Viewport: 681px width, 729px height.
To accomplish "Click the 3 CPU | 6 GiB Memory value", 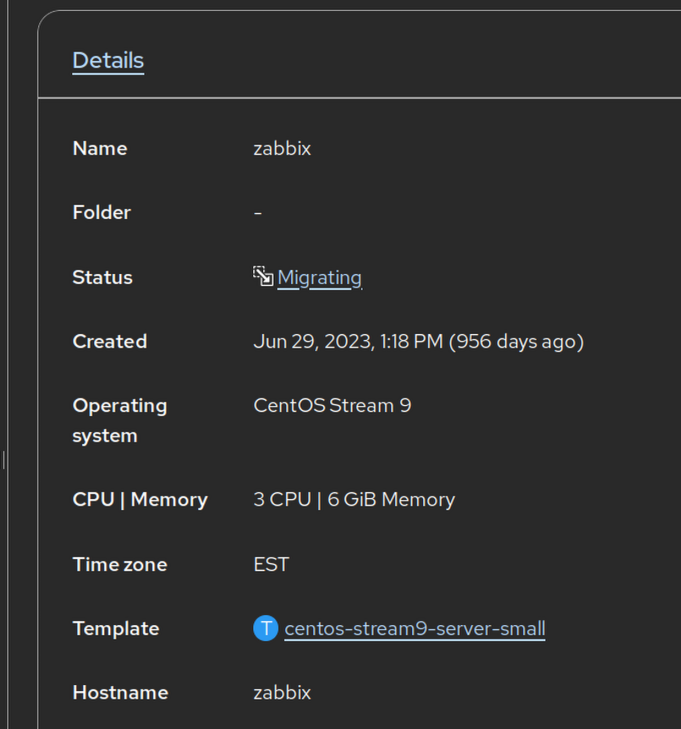I will point(354,499).
